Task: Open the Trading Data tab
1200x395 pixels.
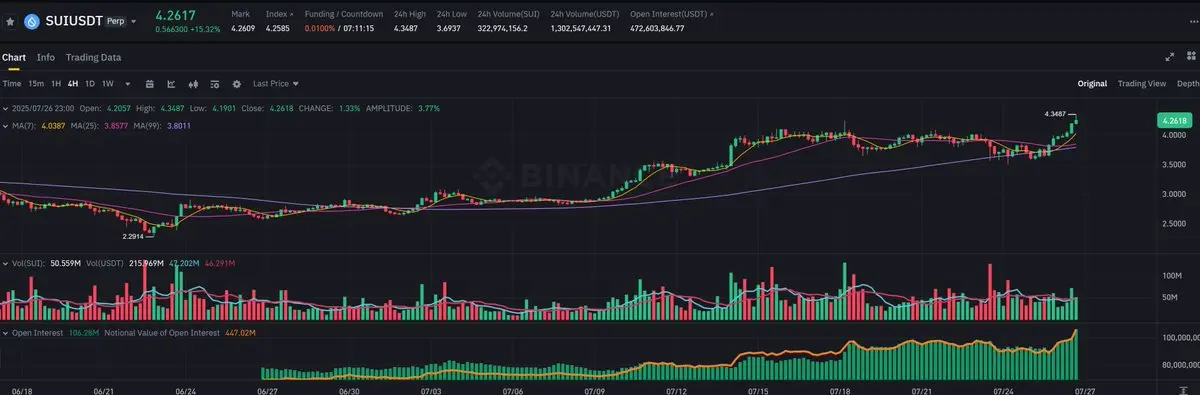Action: pyautogui.click(x=93, y=57)
